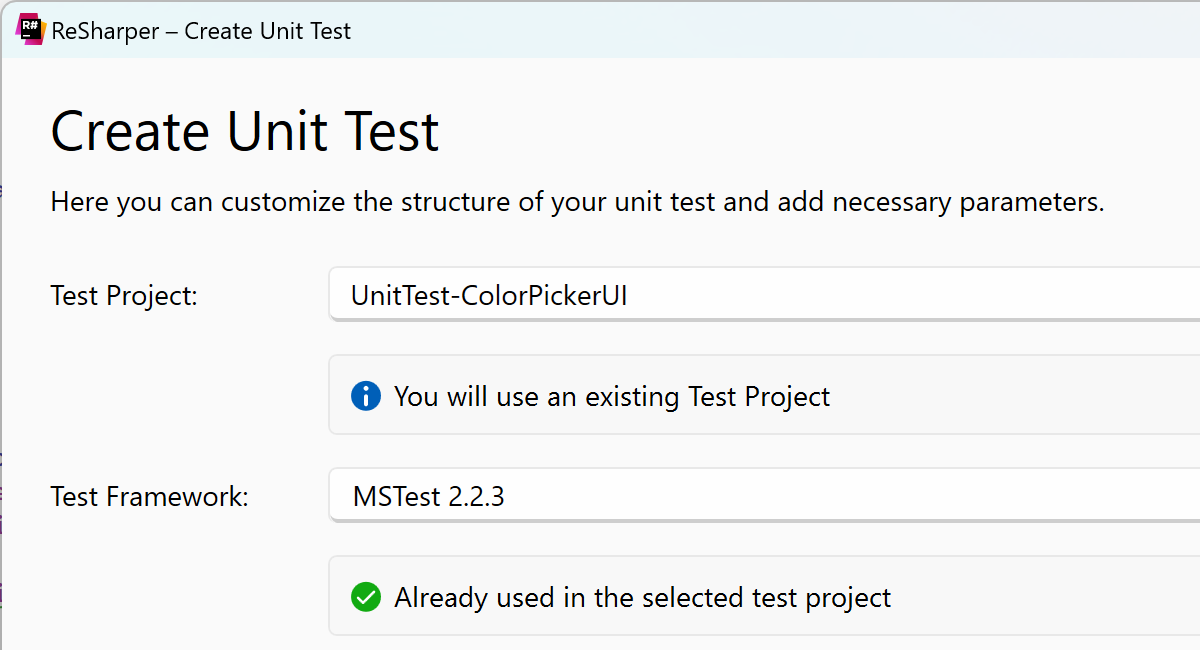Click "Already used in the selected test project" message

click(642, 598)
